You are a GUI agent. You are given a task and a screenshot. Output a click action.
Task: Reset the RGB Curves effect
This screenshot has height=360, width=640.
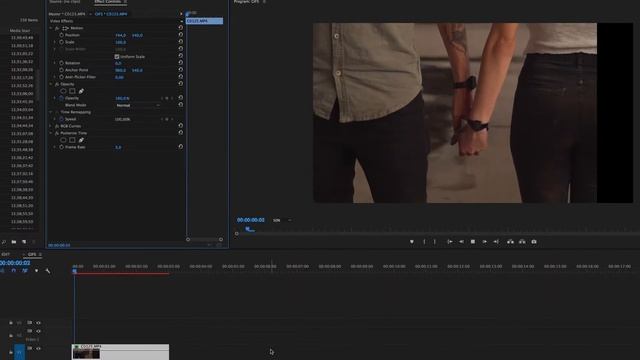click(180, 126)
